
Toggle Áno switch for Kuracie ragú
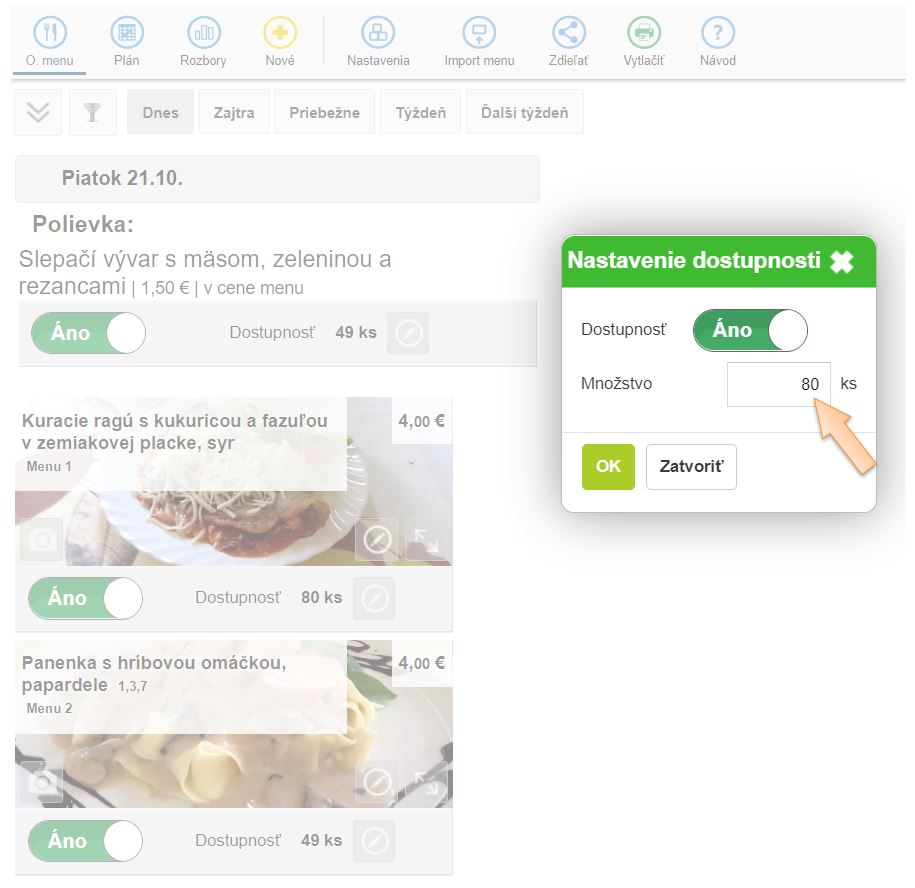click(85, 598)
